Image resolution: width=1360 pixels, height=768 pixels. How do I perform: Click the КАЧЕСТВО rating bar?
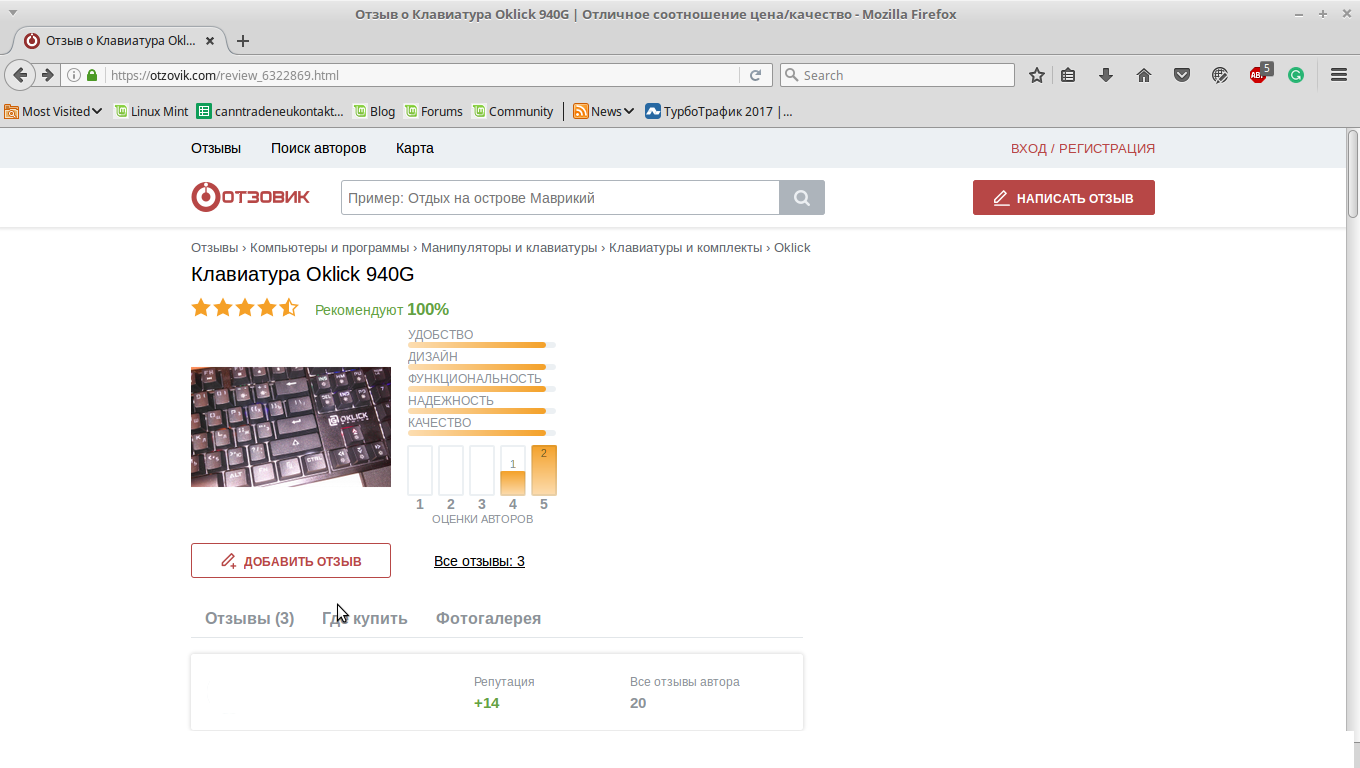coord(482,433)
